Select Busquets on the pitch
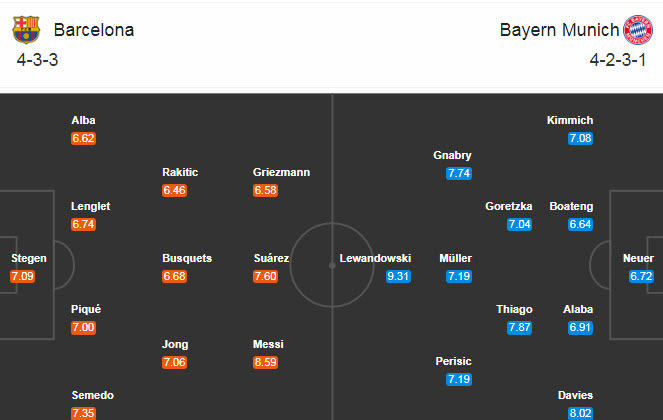 click(x=187, y=258)
